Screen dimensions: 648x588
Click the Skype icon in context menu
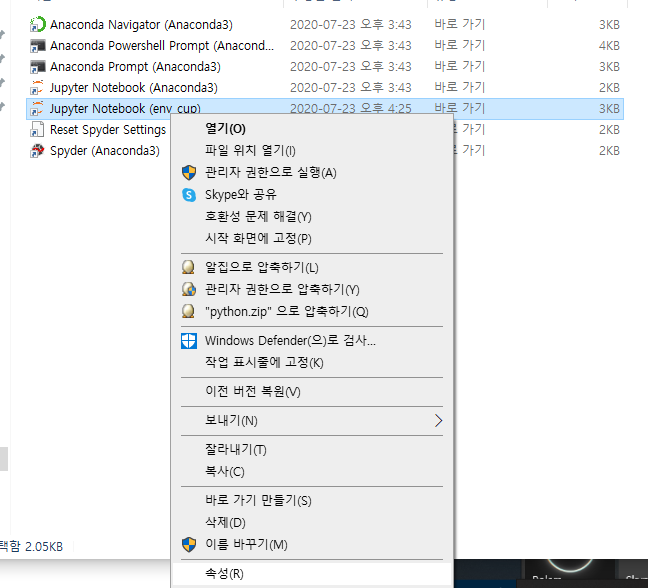point(189,195)
